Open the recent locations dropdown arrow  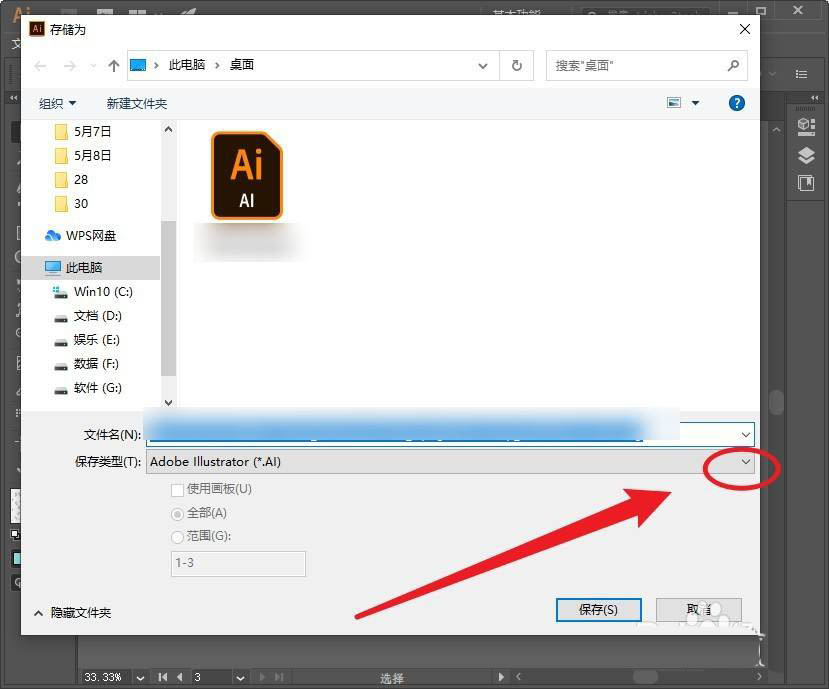(93, 66)
